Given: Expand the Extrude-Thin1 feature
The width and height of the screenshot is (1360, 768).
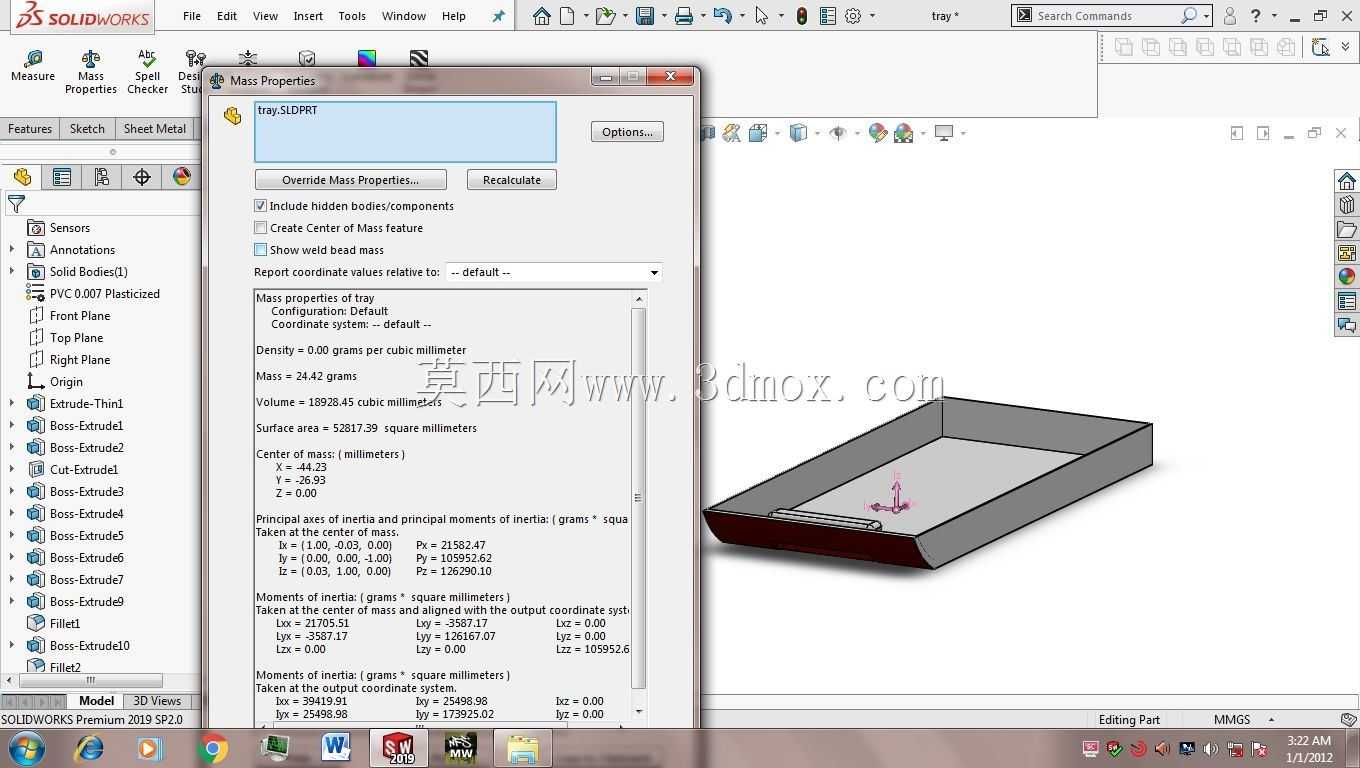Looking at the screenshot, I should 12,404.
